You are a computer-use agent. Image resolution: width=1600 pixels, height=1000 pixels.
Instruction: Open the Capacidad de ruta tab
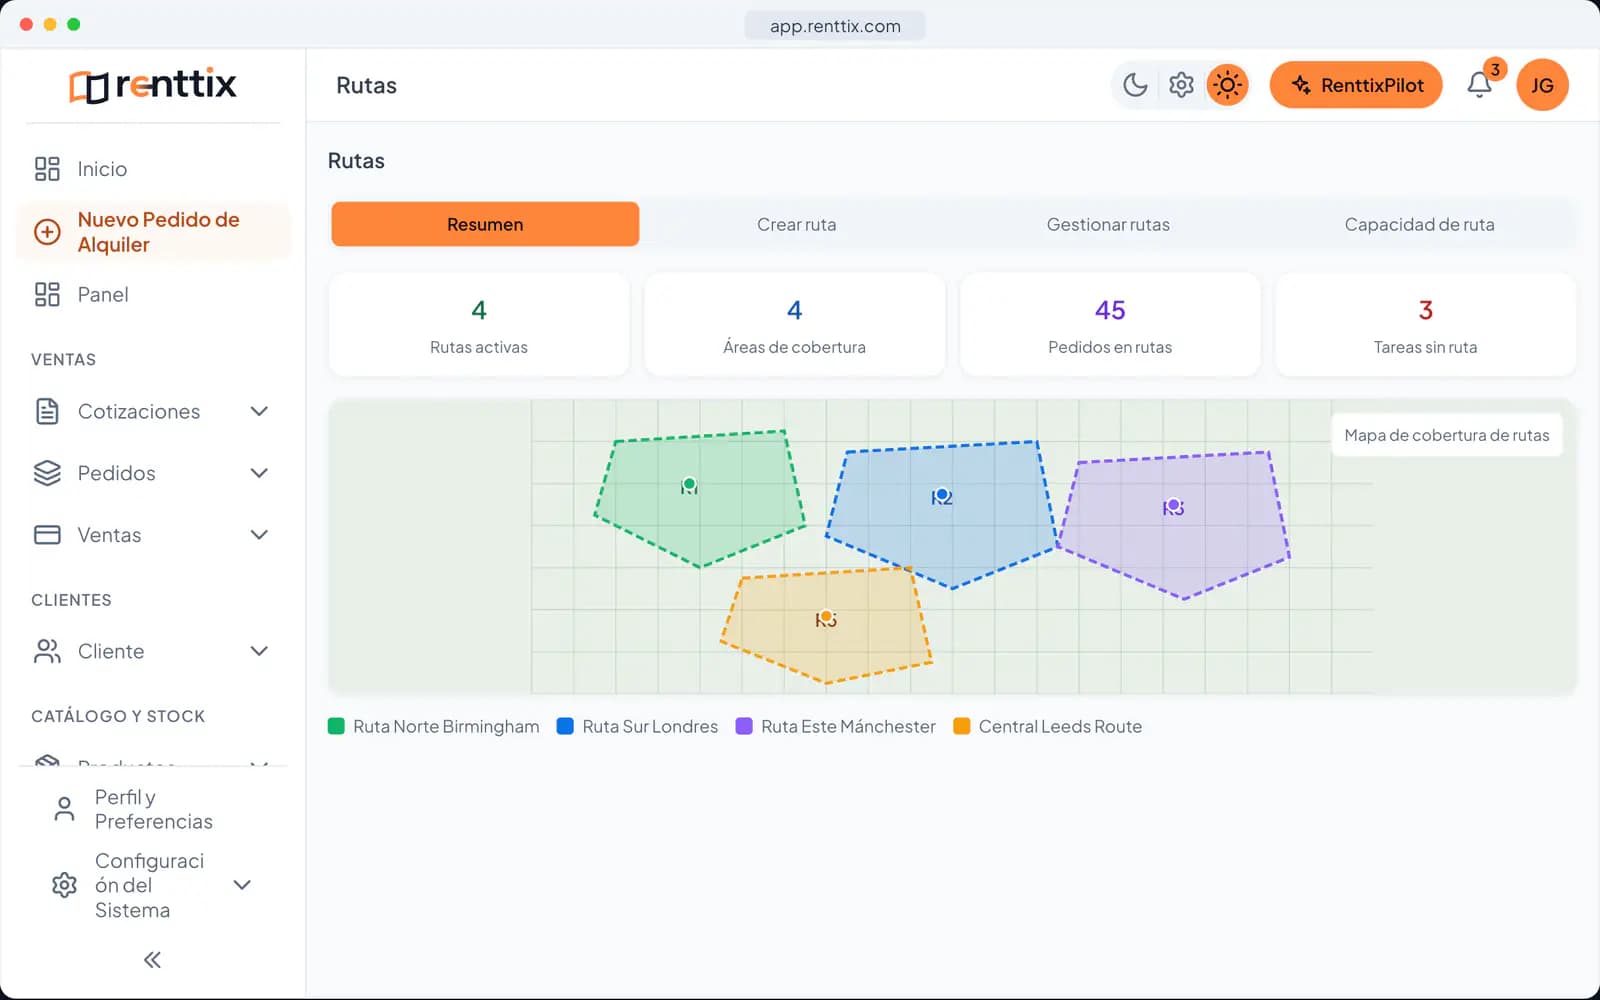pyautogui.click(x=1419, y=224)
